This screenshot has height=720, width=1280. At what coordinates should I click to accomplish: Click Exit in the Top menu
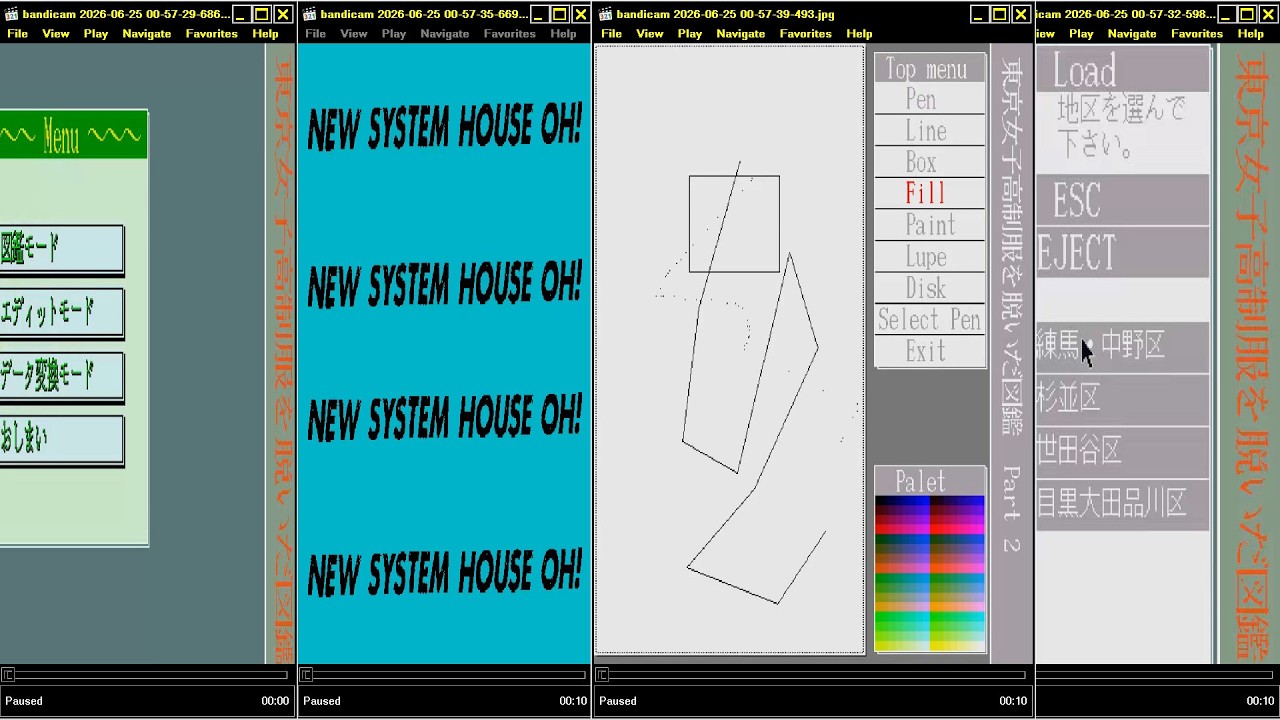coord(930,351)
